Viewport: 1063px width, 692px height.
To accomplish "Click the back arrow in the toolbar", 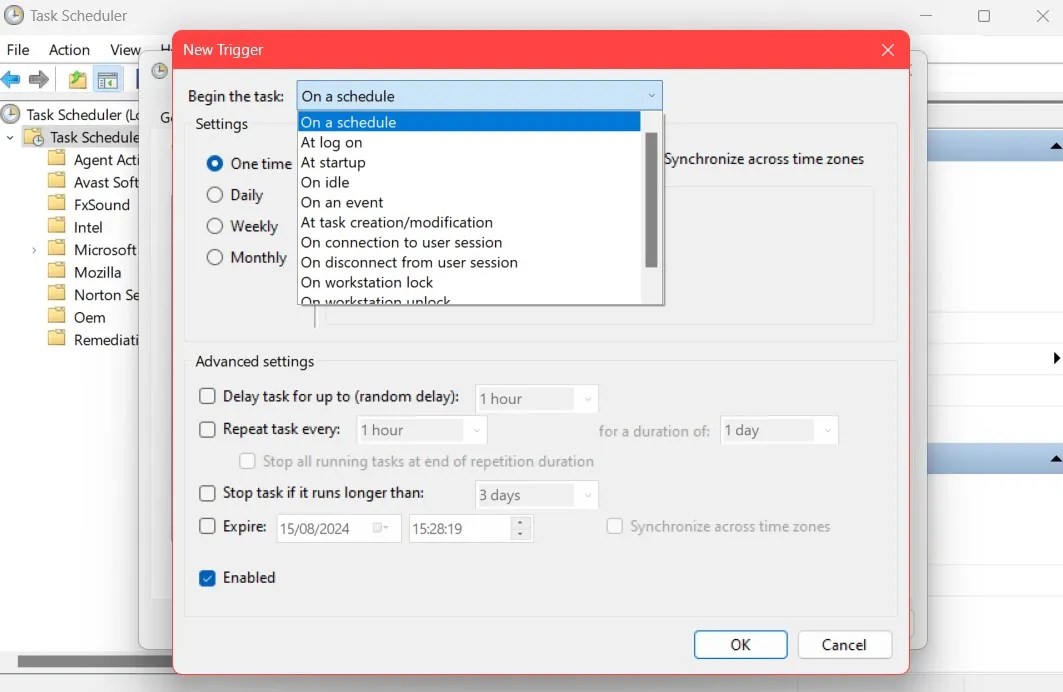I will click(12, 80).
